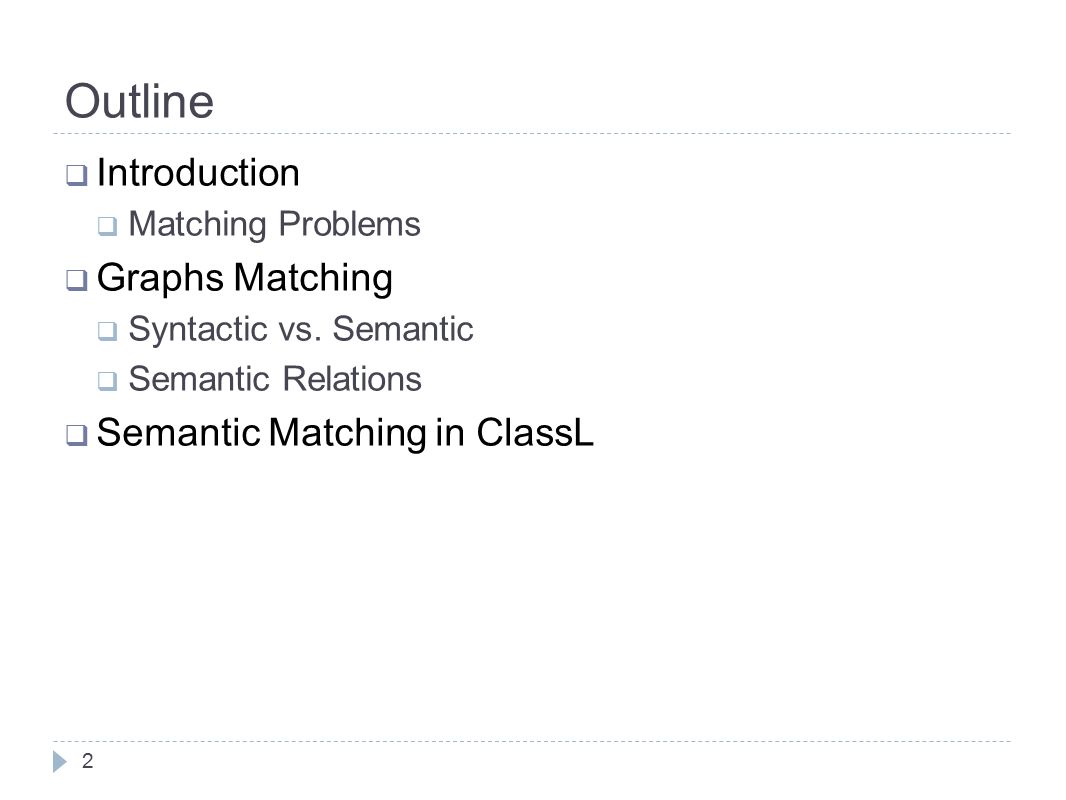
Task: Click the bullet beside Semantic Matching in ClassL
Action: point(77,434)
